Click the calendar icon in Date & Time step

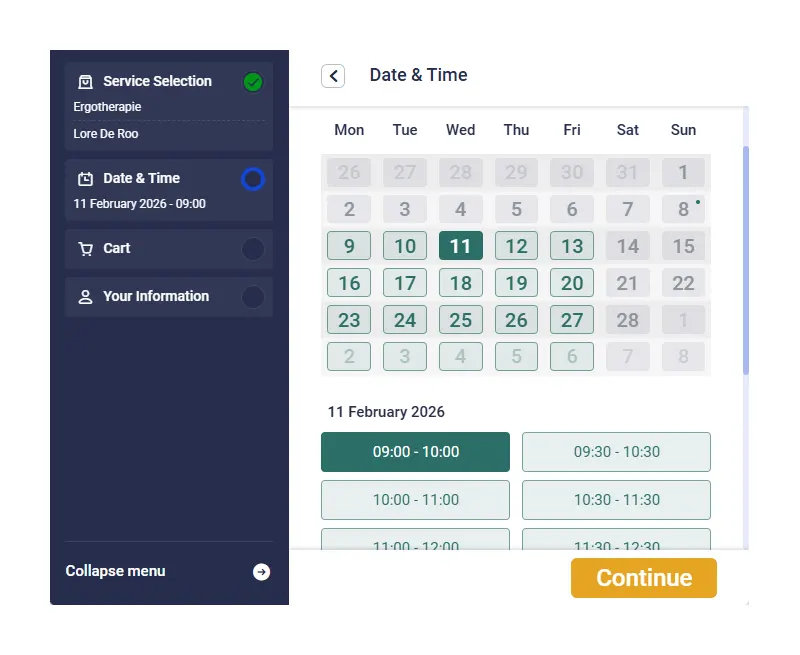click(x=86, y=179)
